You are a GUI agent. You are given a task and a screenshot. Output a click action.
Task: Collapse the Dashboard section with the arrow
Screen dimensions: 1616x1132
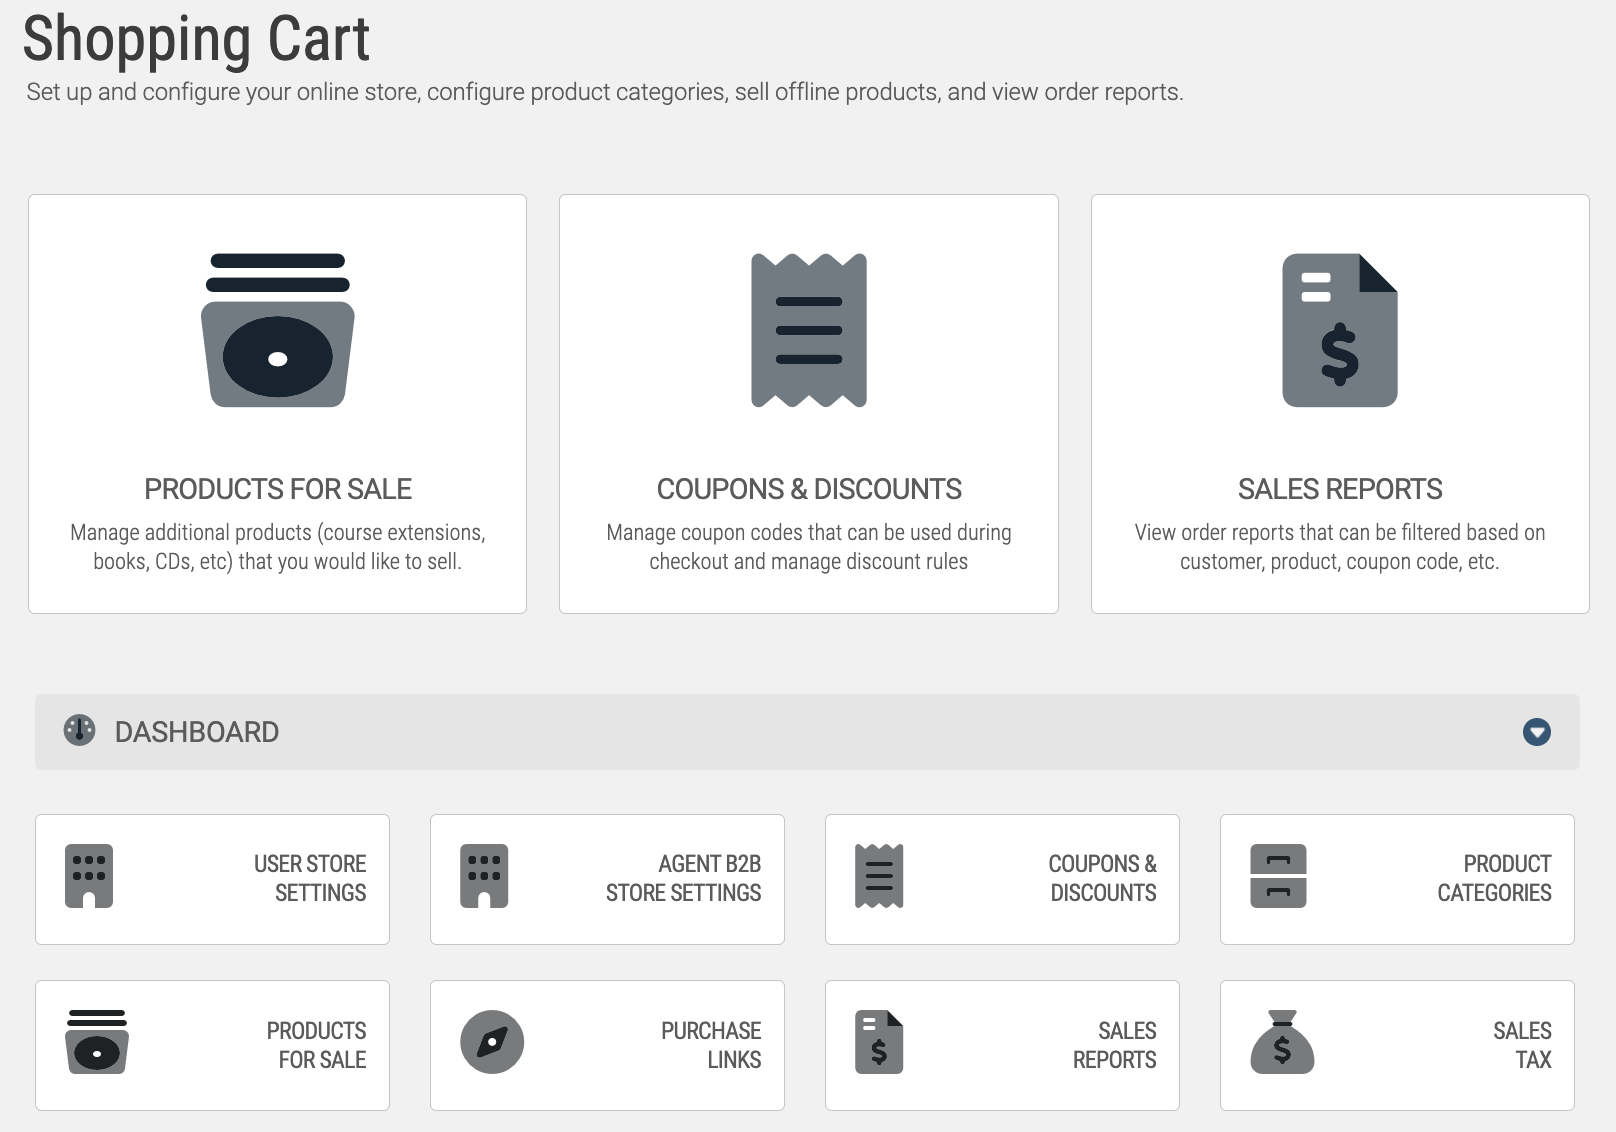pyautogui.click(x=1537, y=732)
